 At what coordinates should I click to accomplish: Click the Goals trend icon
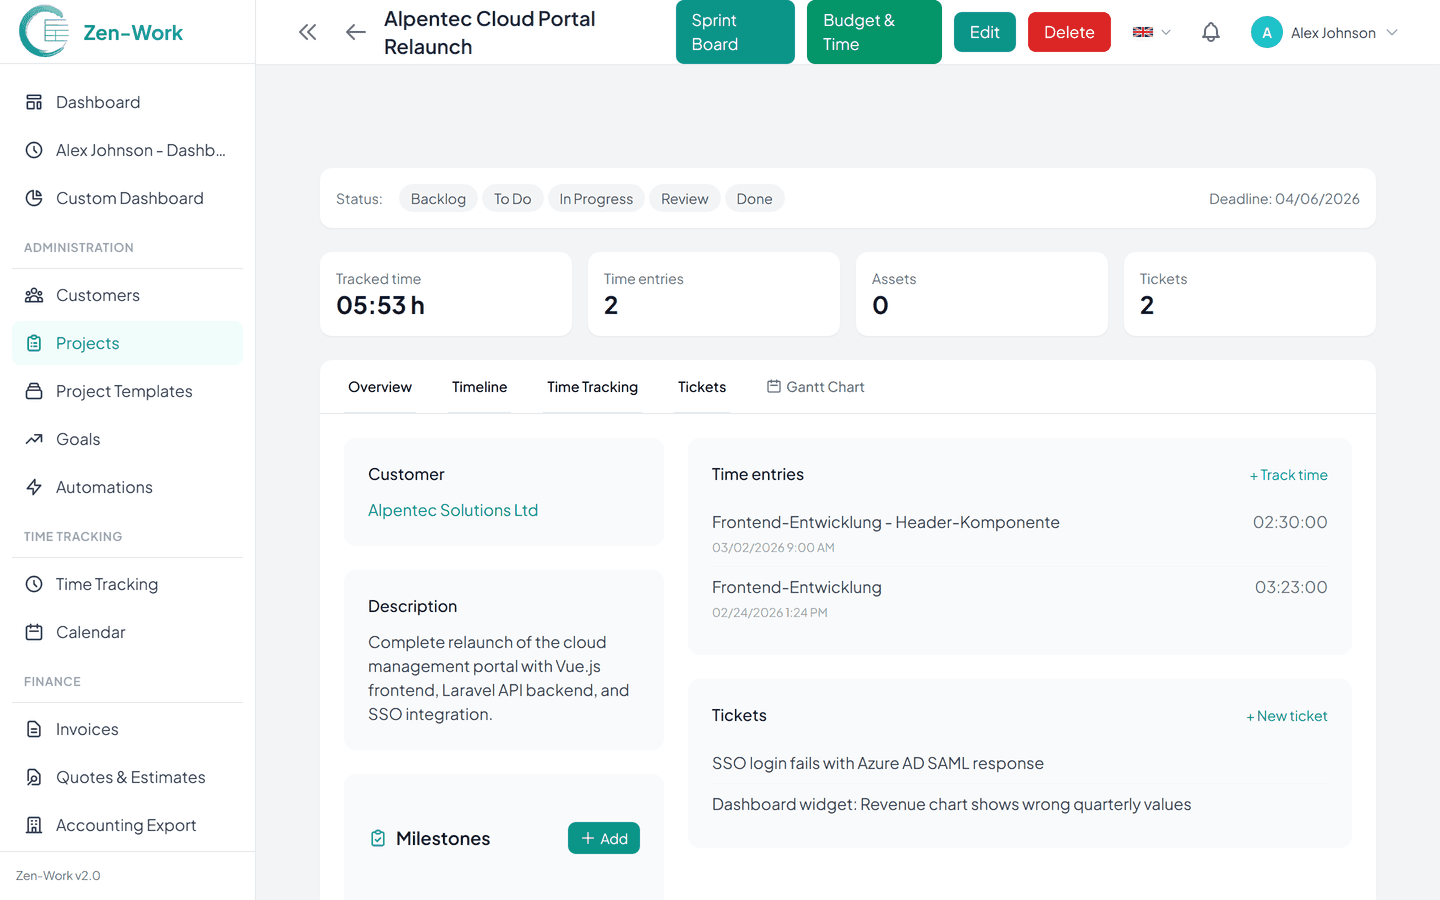point(34,439)
